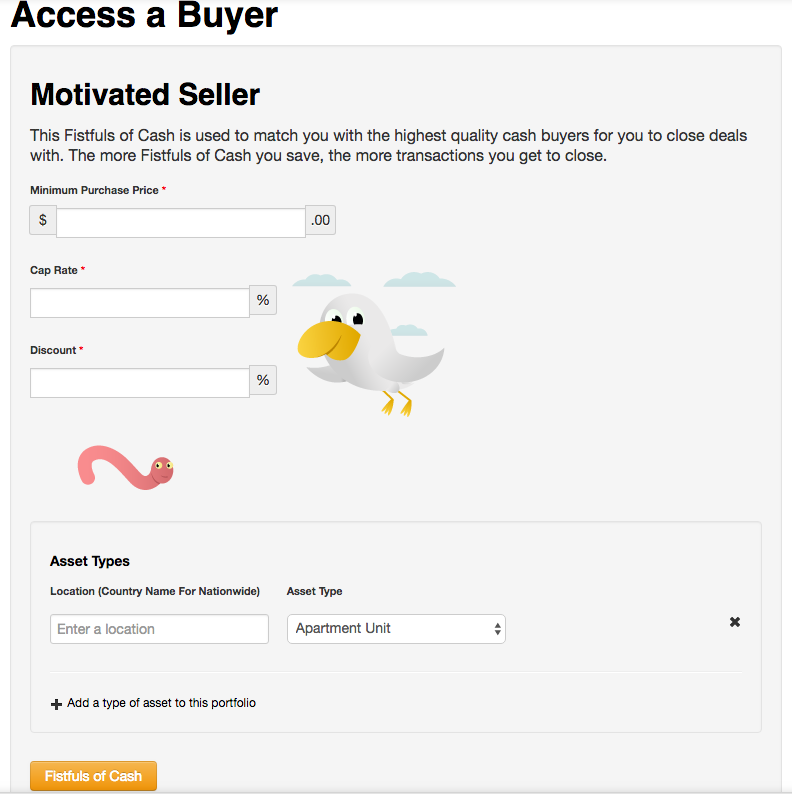Click the Motivated Seller heading
The image size is (792, 794).
point(145,95)
